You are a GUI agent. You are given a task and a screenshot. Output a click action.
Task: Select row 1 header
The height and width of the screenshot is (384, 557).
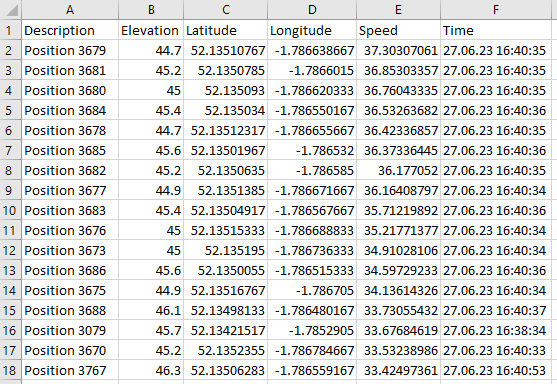pyautogui.click(x=11, y=30)
